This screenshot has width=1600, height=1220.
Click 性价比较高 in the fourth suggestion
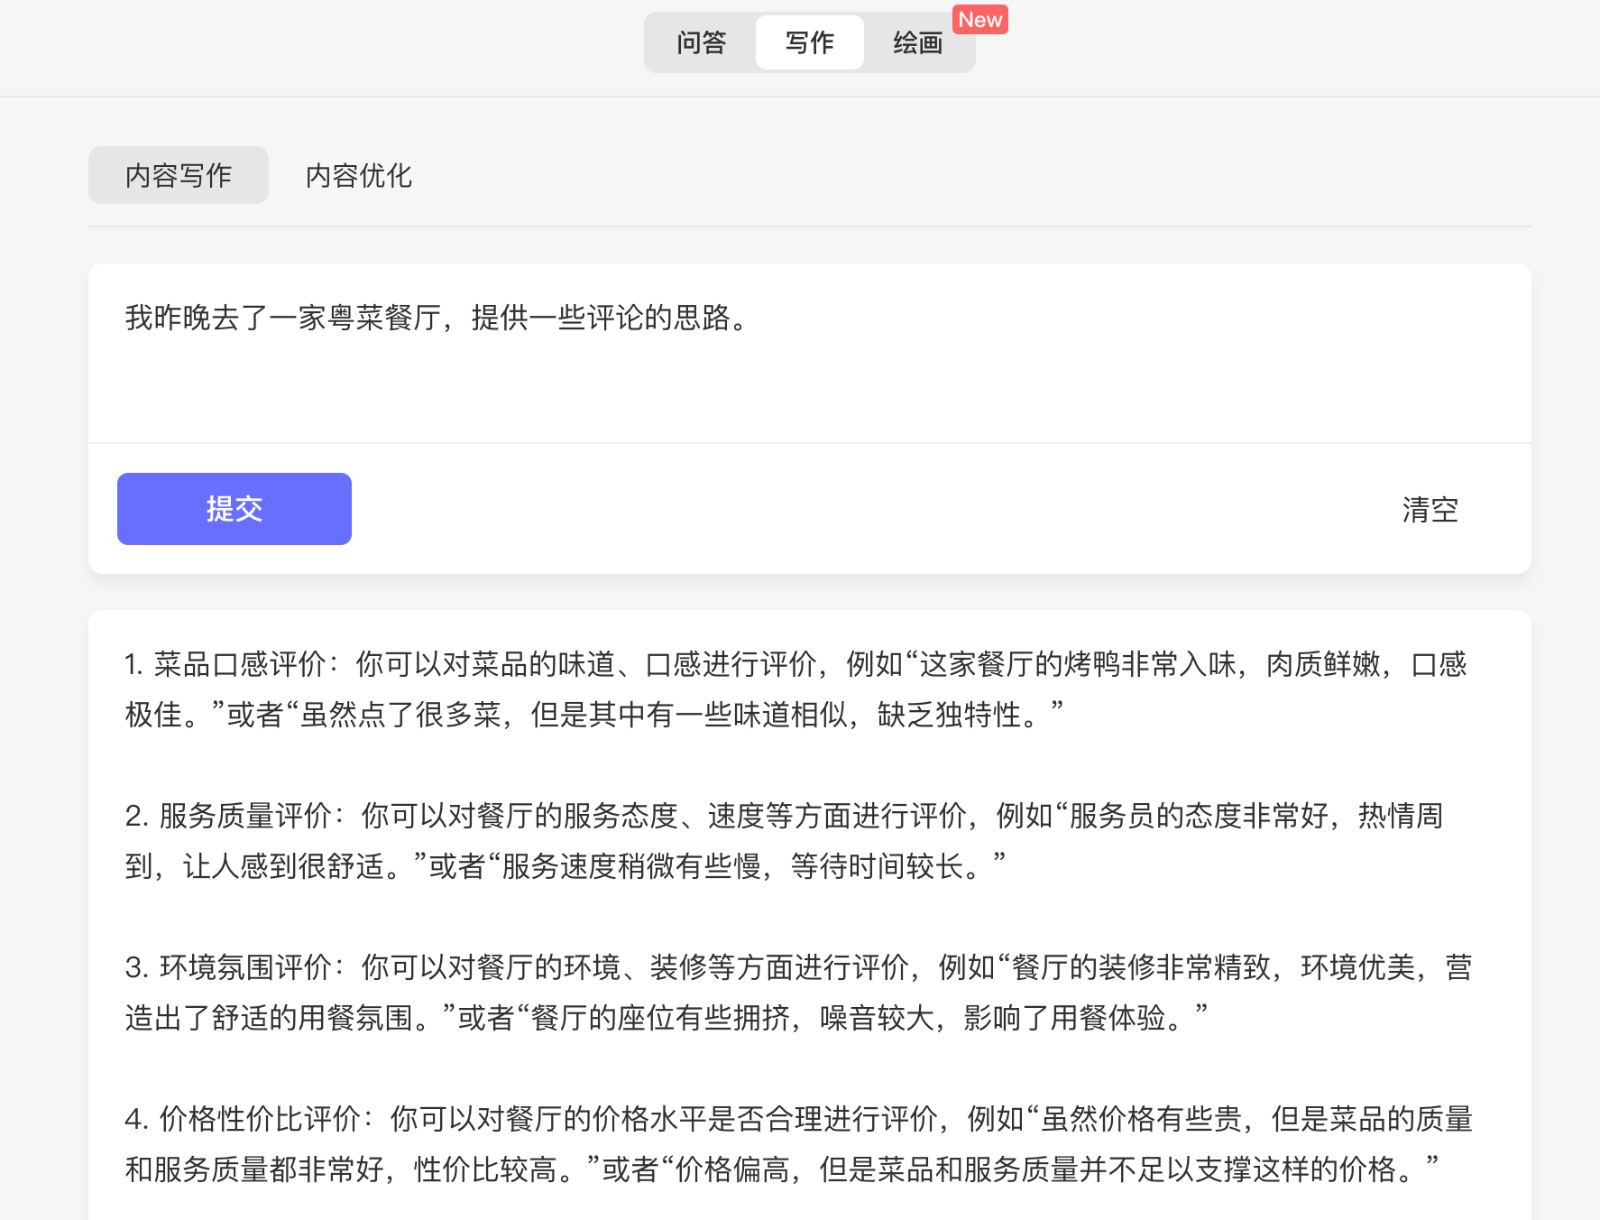485,1169
